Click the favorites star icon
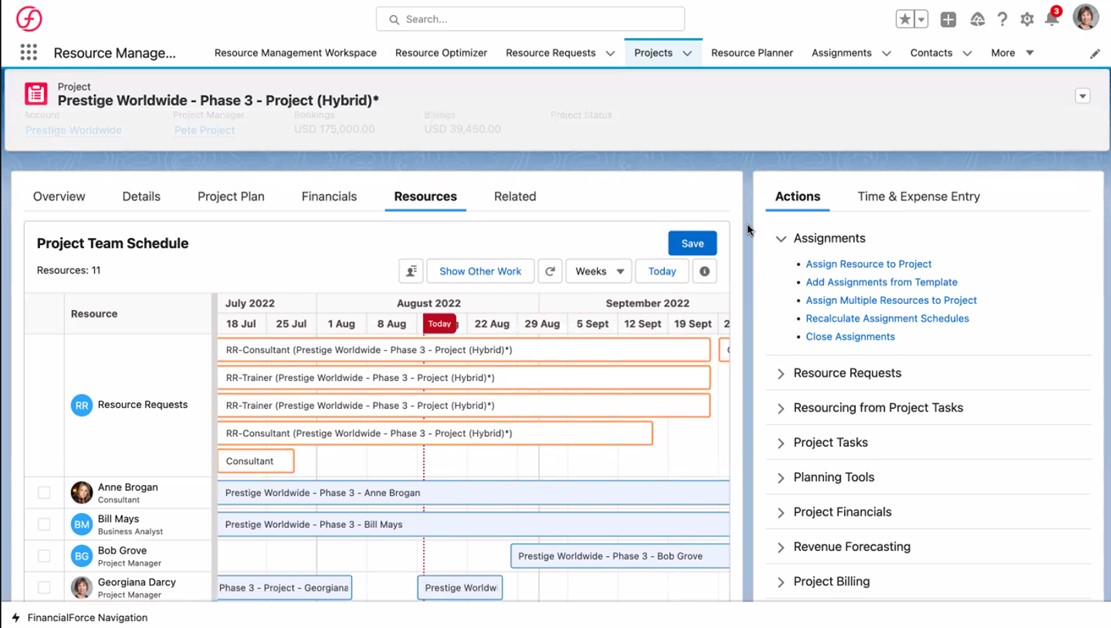 tap(904, 19)
